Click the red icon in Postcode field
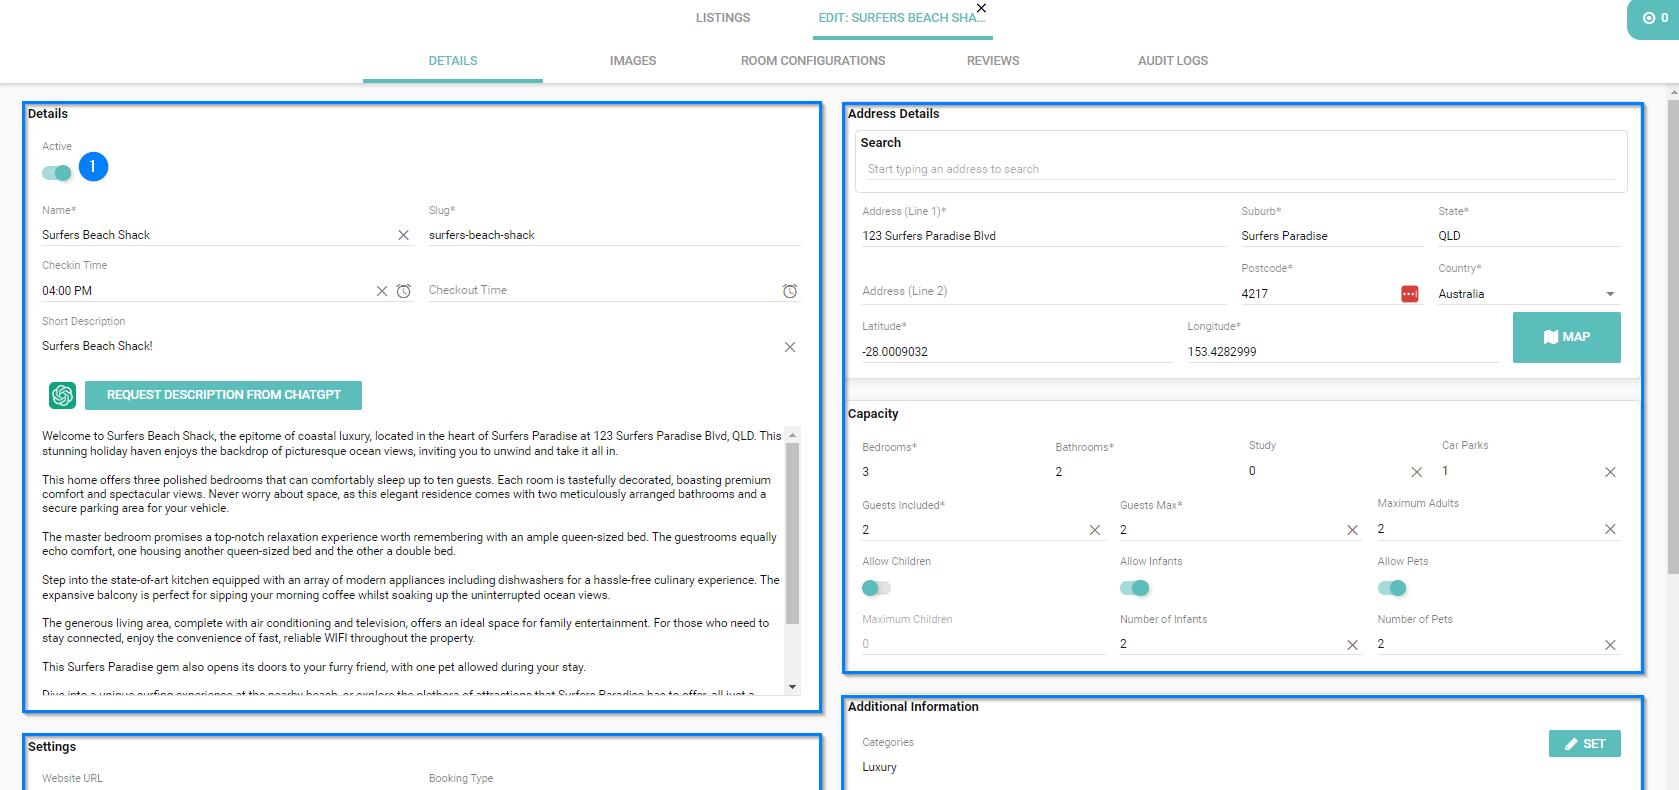Image resolution: width=1679 pixels, height=790 pixels. (x=1409, y=294)
